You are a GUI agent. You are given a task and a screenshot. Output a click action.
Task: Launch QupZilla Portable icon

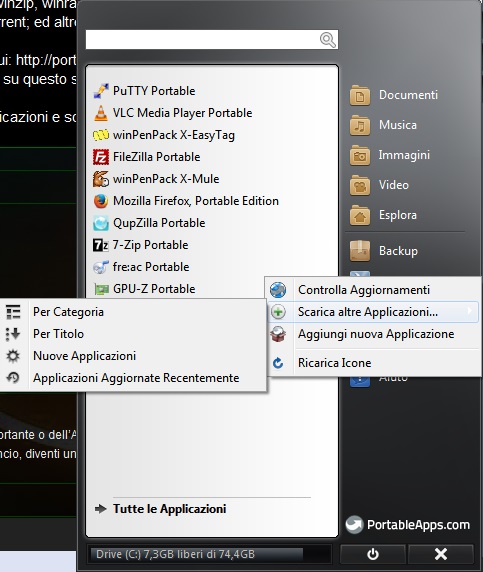tap(101, 223)
